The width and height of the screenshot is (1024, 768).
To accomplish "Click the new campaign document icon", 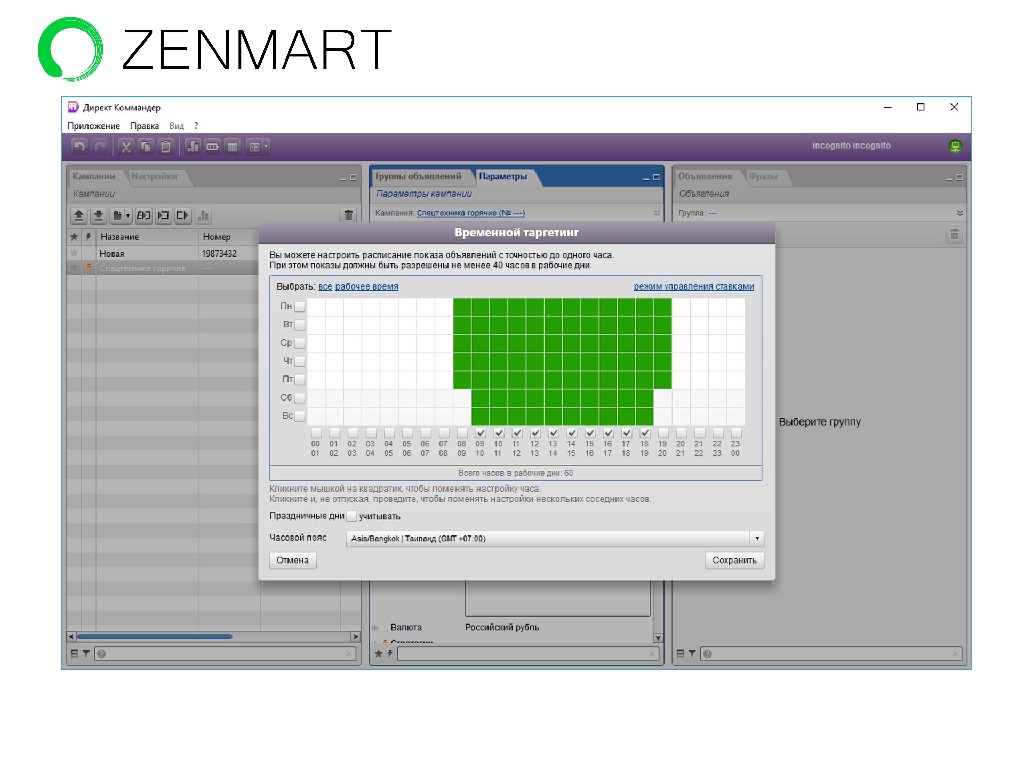I will pyautogui.click(x=117, y=216).
